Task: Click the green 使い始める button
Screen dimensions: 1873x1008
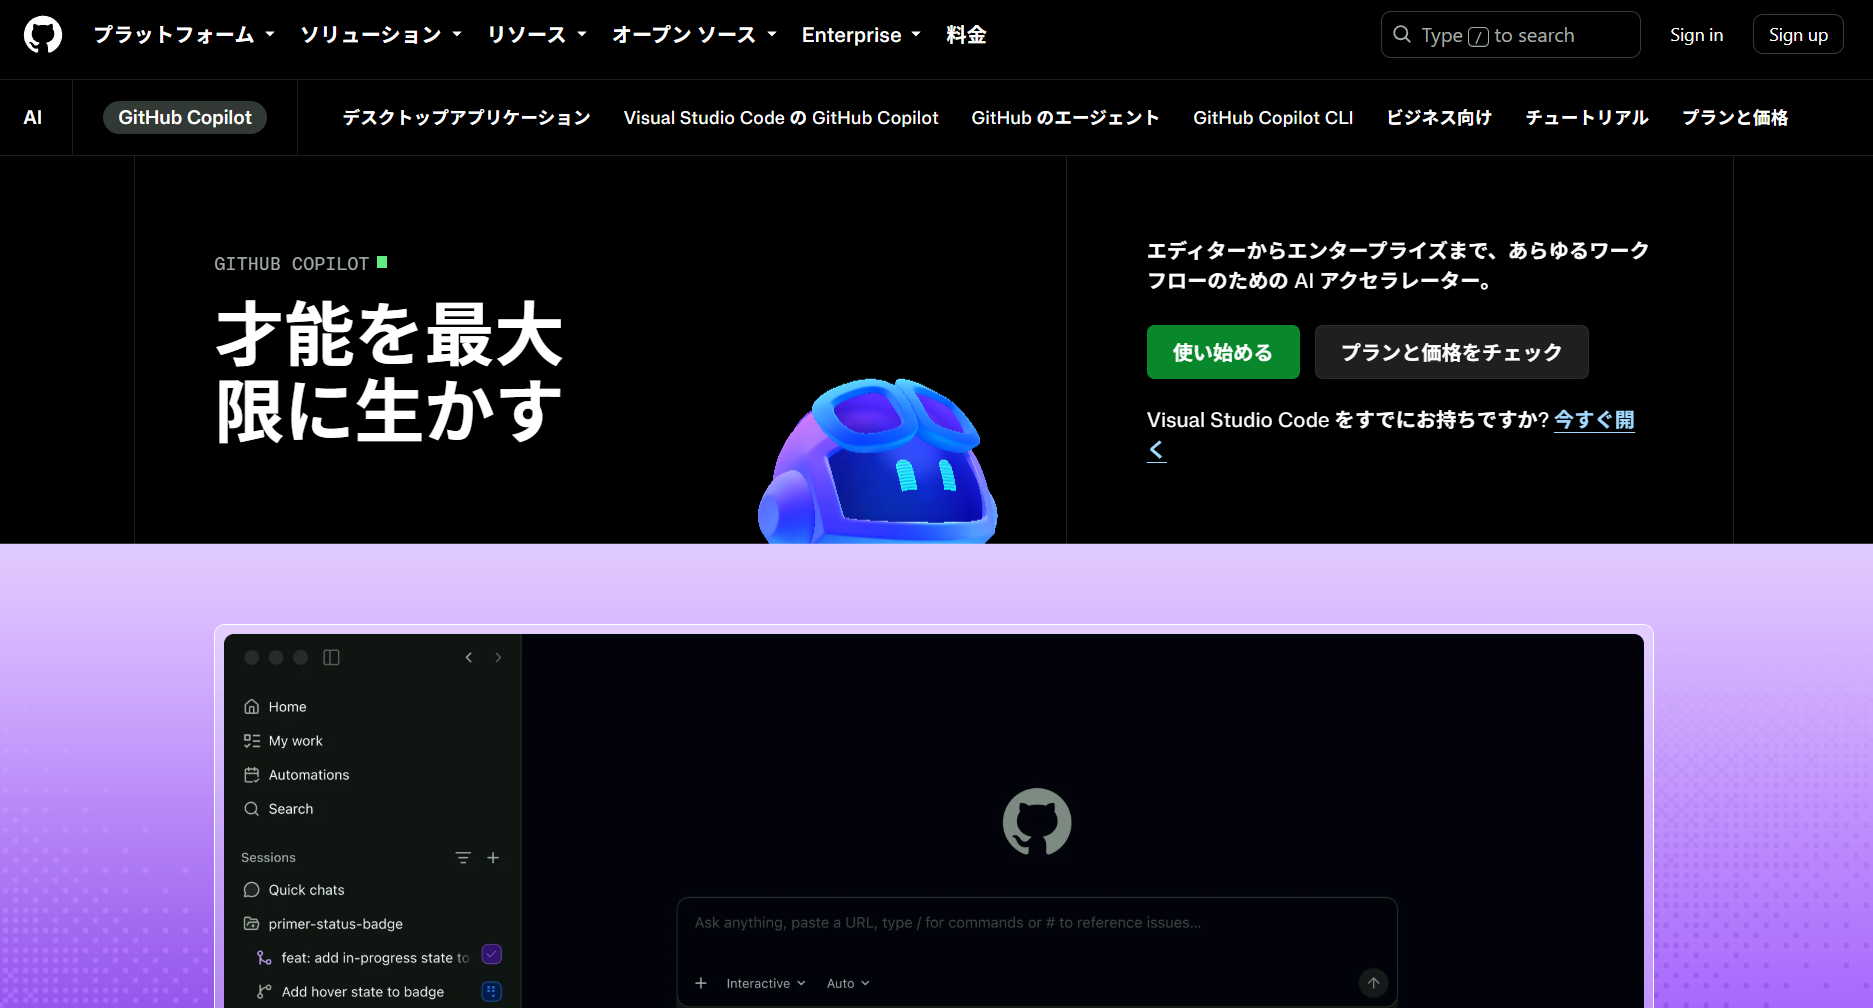Action: 1223,352
